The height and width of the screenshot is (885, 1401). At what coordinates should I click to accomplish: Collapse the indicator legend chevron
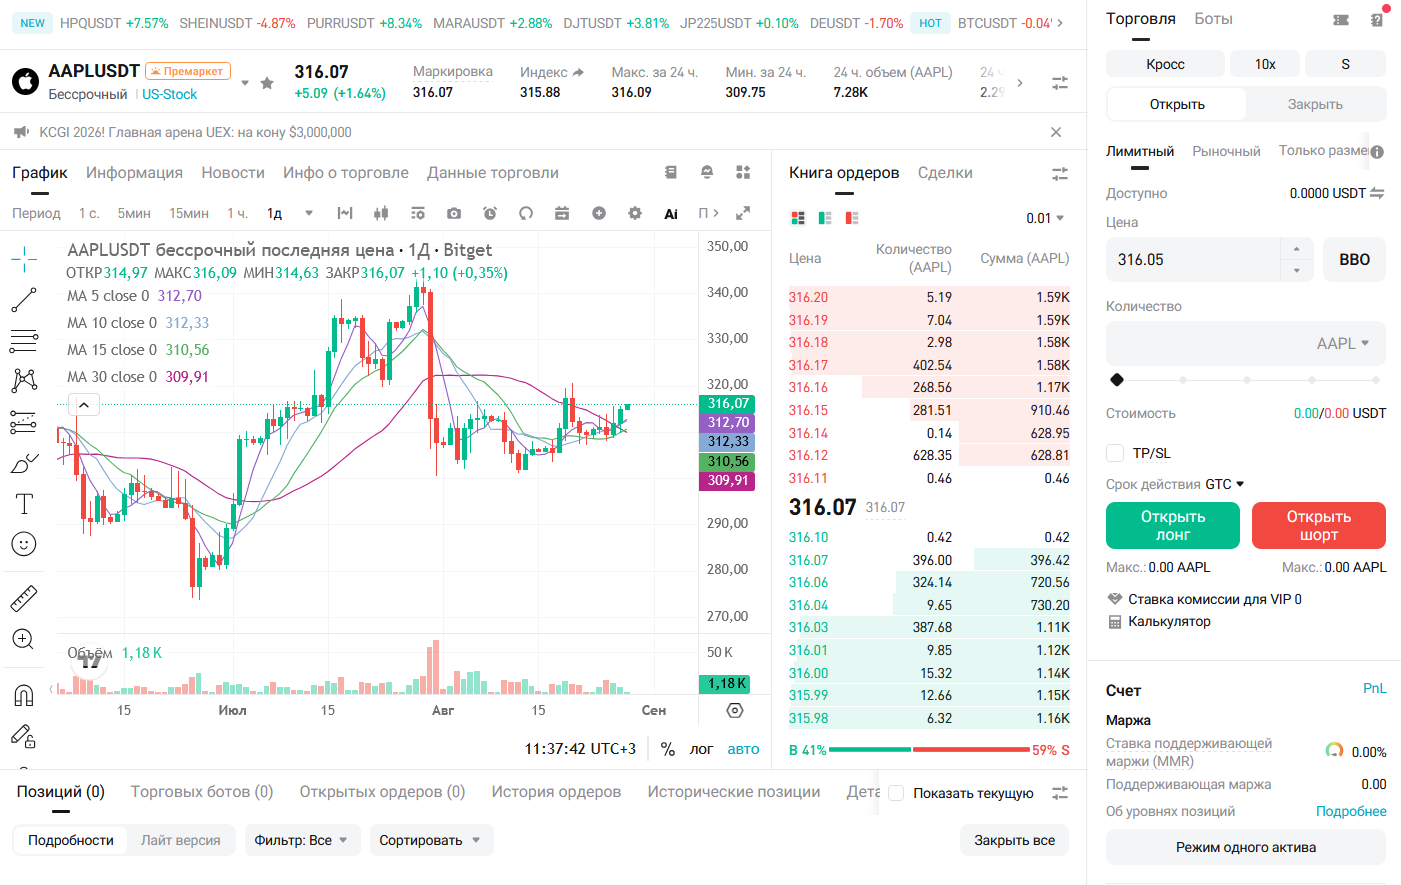84,405
